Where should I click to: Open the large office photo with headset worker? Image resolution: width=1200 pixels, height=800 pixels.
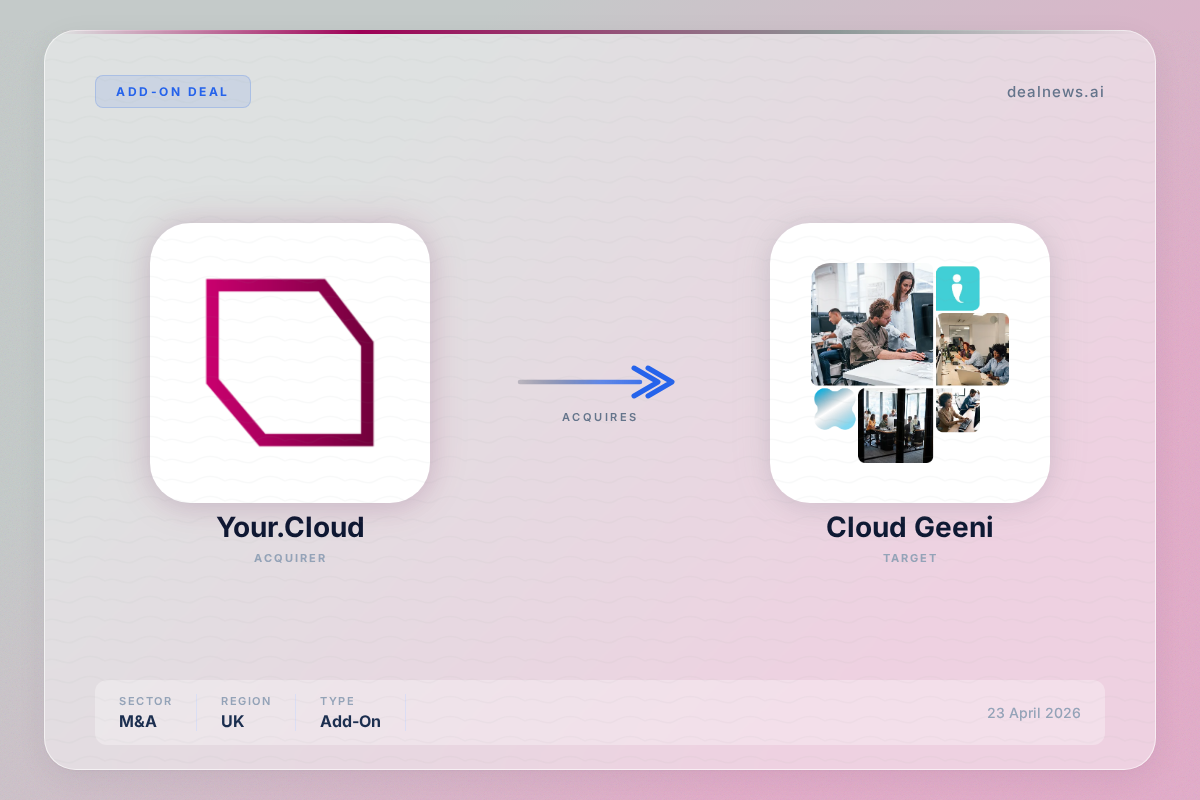[871, 324]
